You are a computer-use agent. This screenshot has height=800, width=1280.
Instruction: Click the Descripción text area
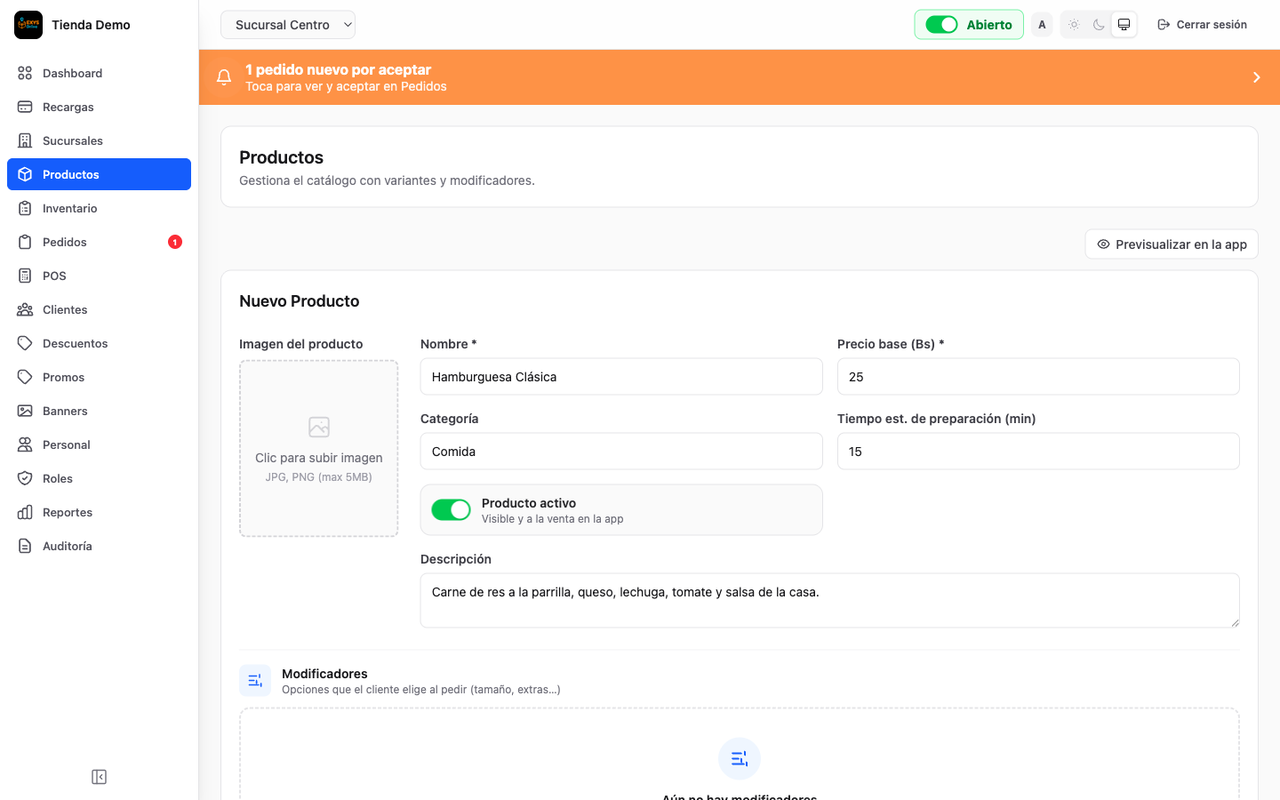point(830,600)
